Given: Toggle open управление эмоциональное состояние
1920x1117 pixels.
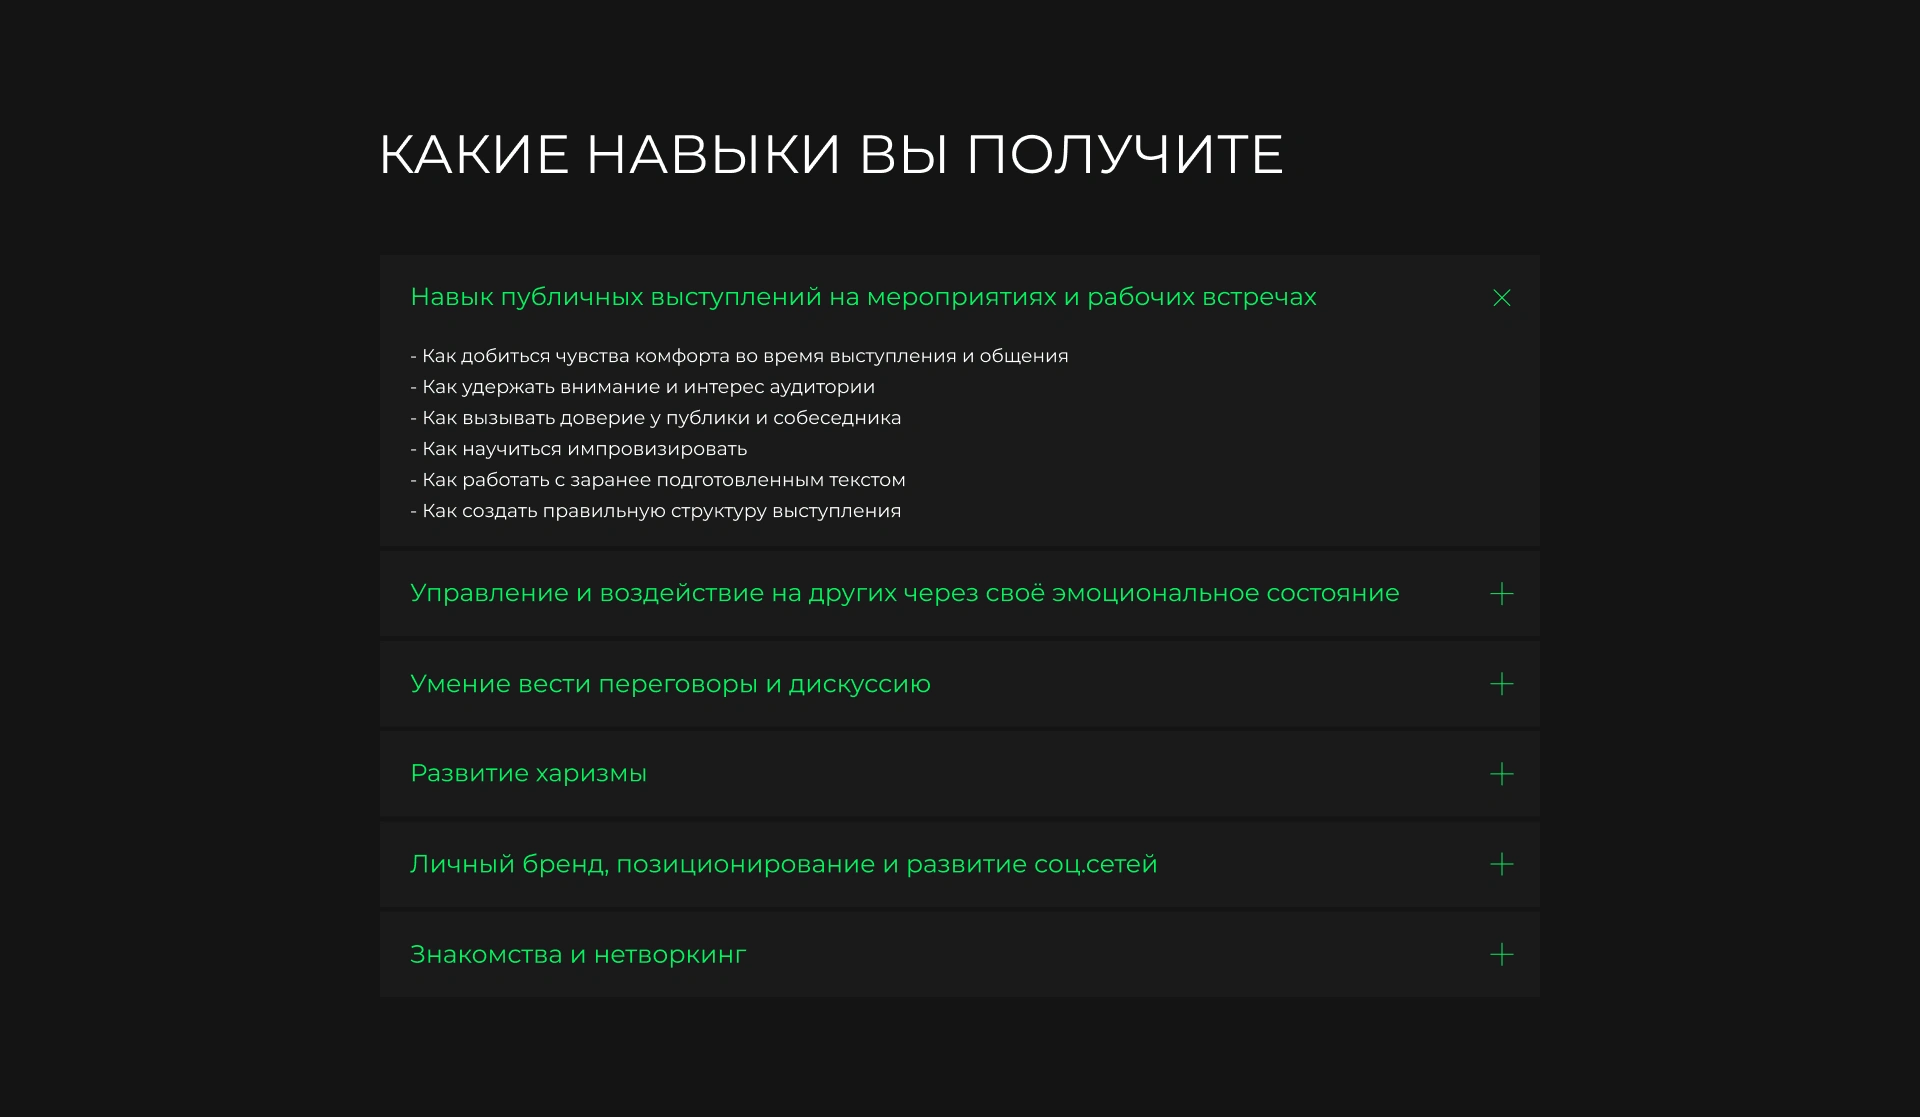Looking at the screenshot, I should click(1500, 594).
